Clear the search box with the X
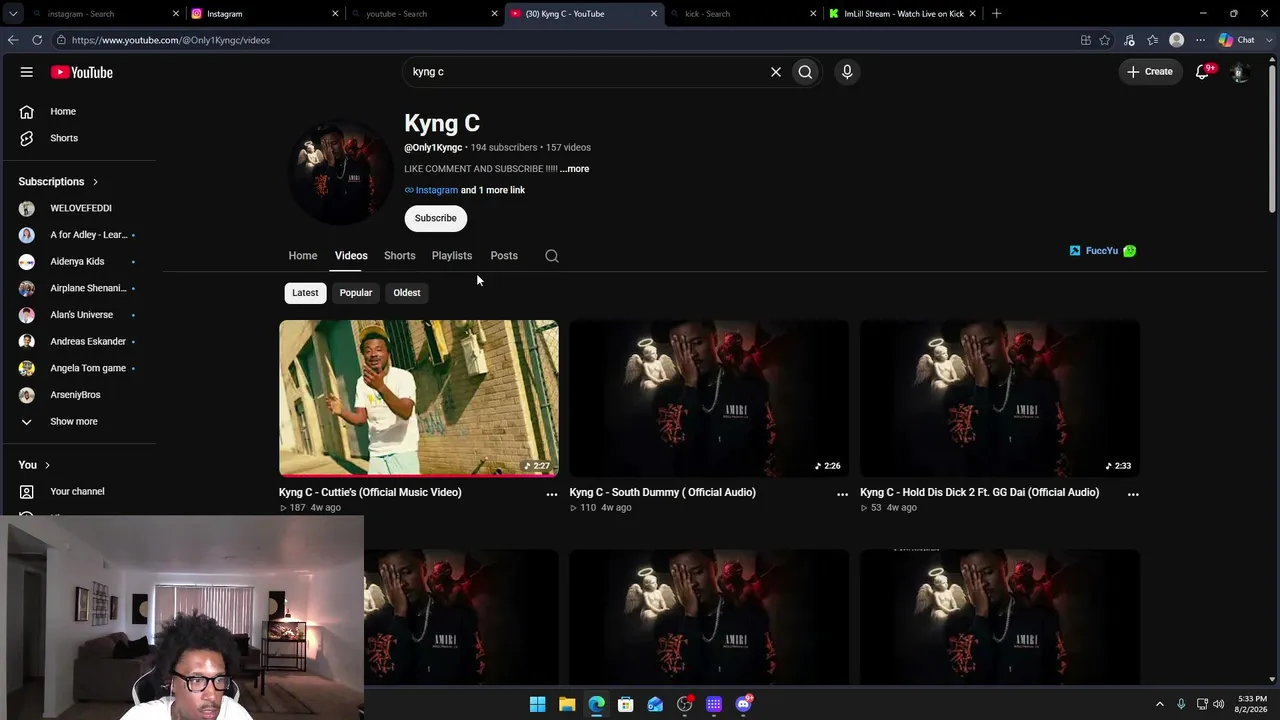1280x720 pixels. pos(775,72)
